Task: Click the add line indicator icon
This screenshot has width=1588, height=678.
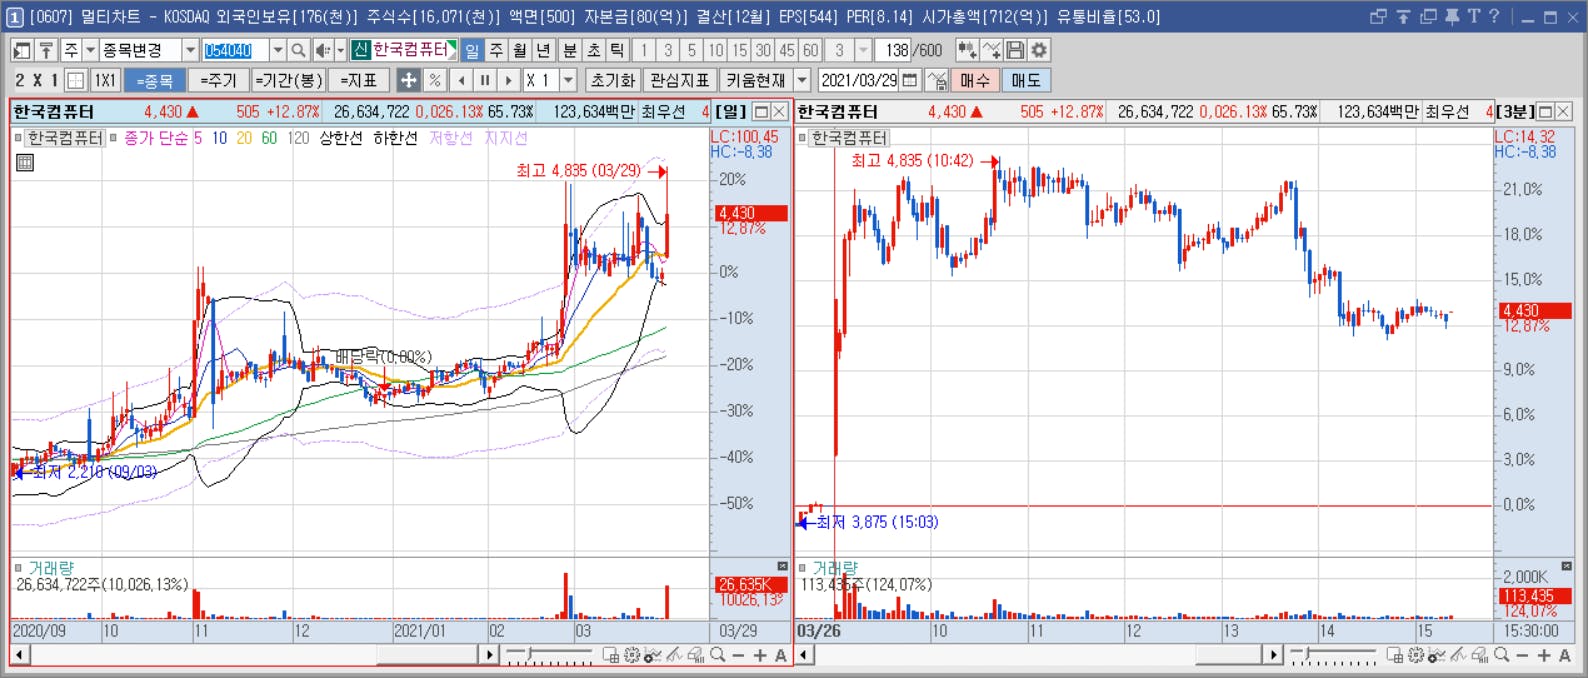Action: pos(991,50)
